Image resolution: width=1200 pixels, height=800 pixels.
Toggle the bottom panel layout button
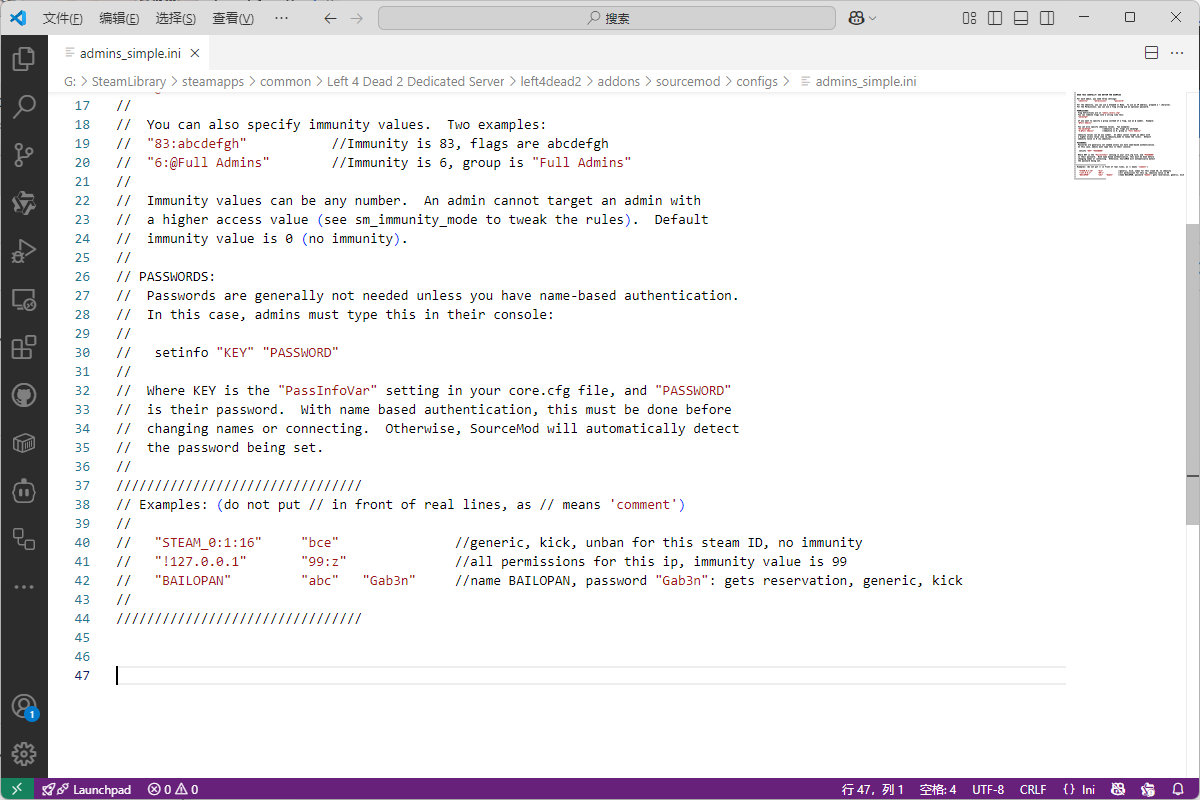click(1021, 18)
